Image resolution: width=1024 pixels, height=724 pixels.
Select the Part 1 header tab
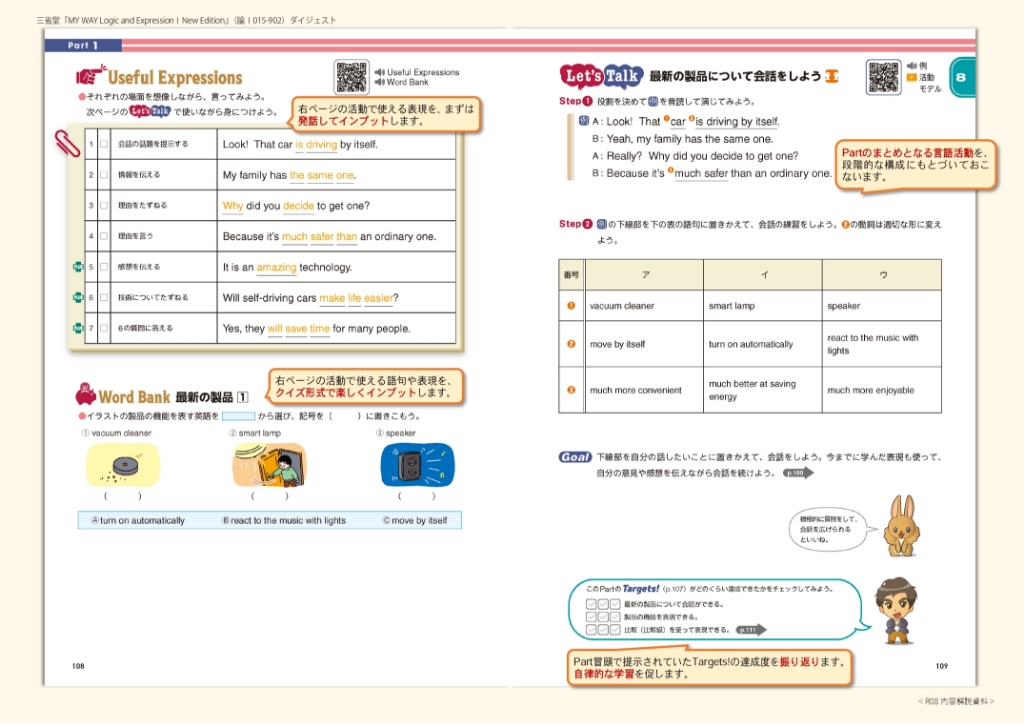pos(83,45)
